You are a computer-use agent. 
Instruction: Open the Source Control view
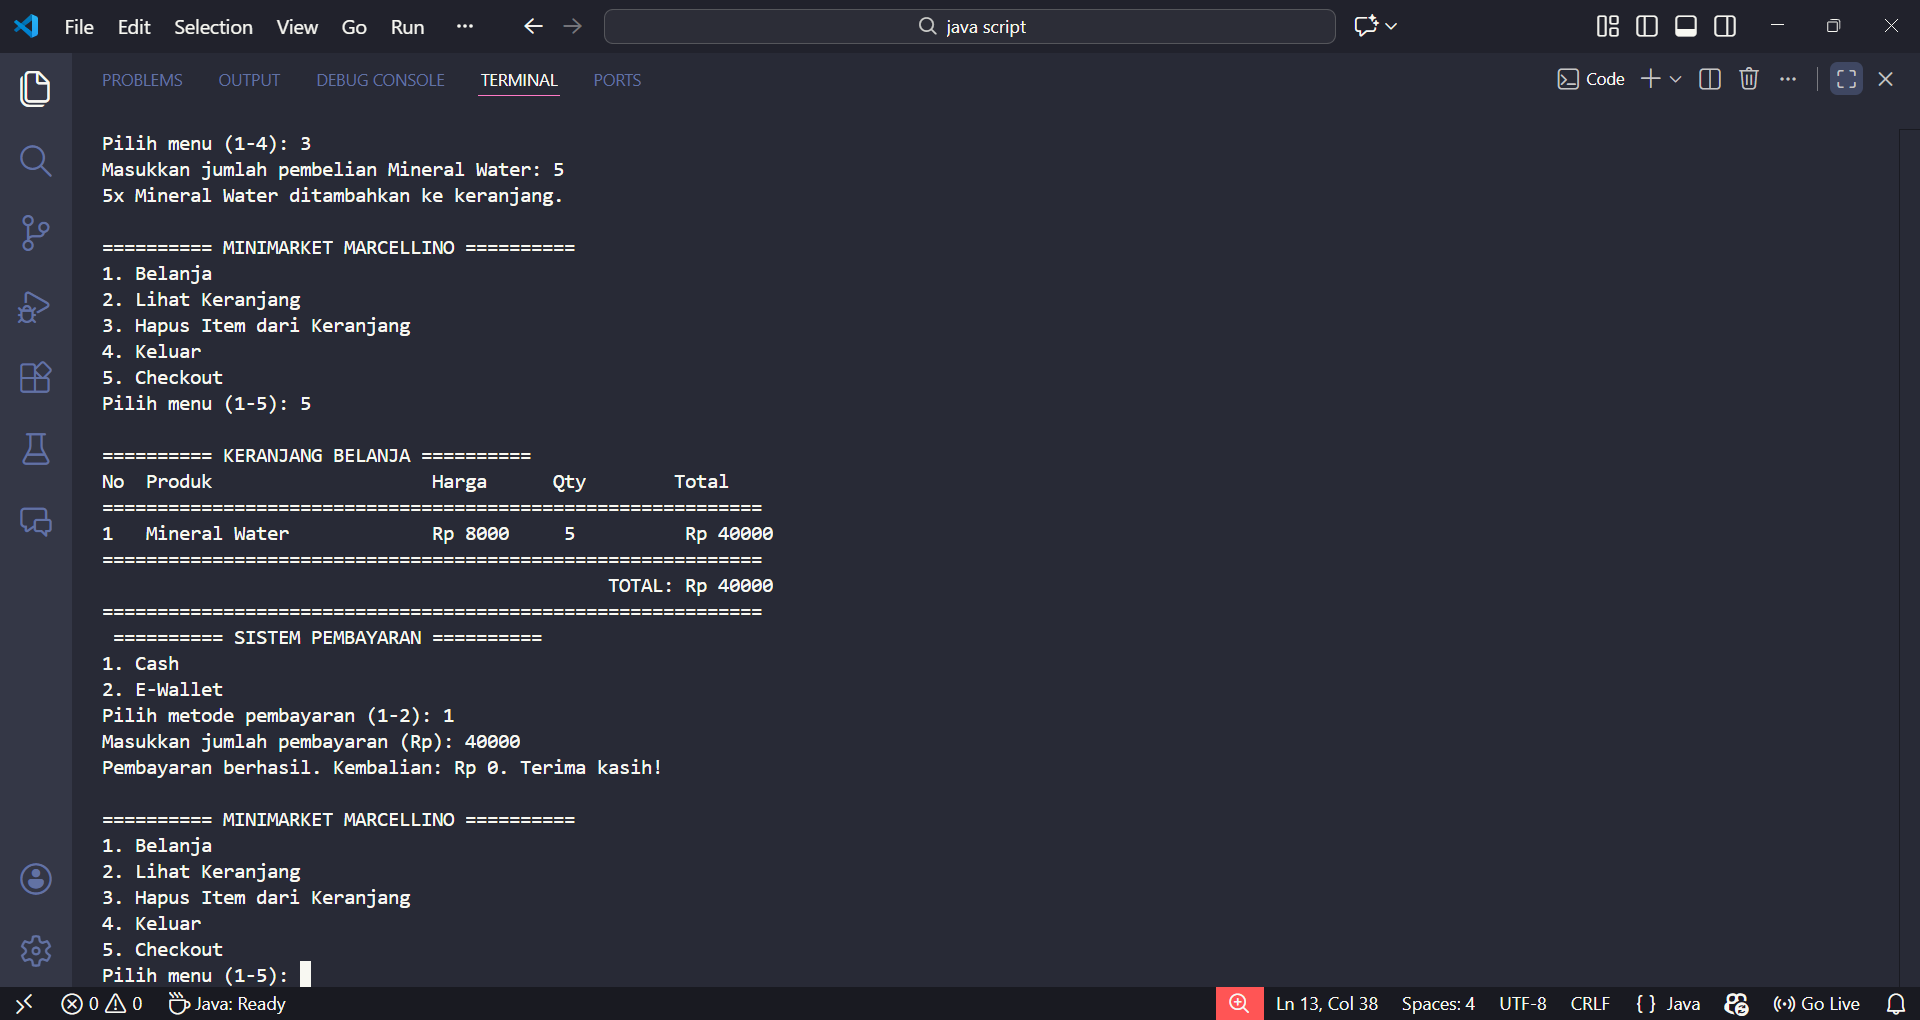point(36,233)
